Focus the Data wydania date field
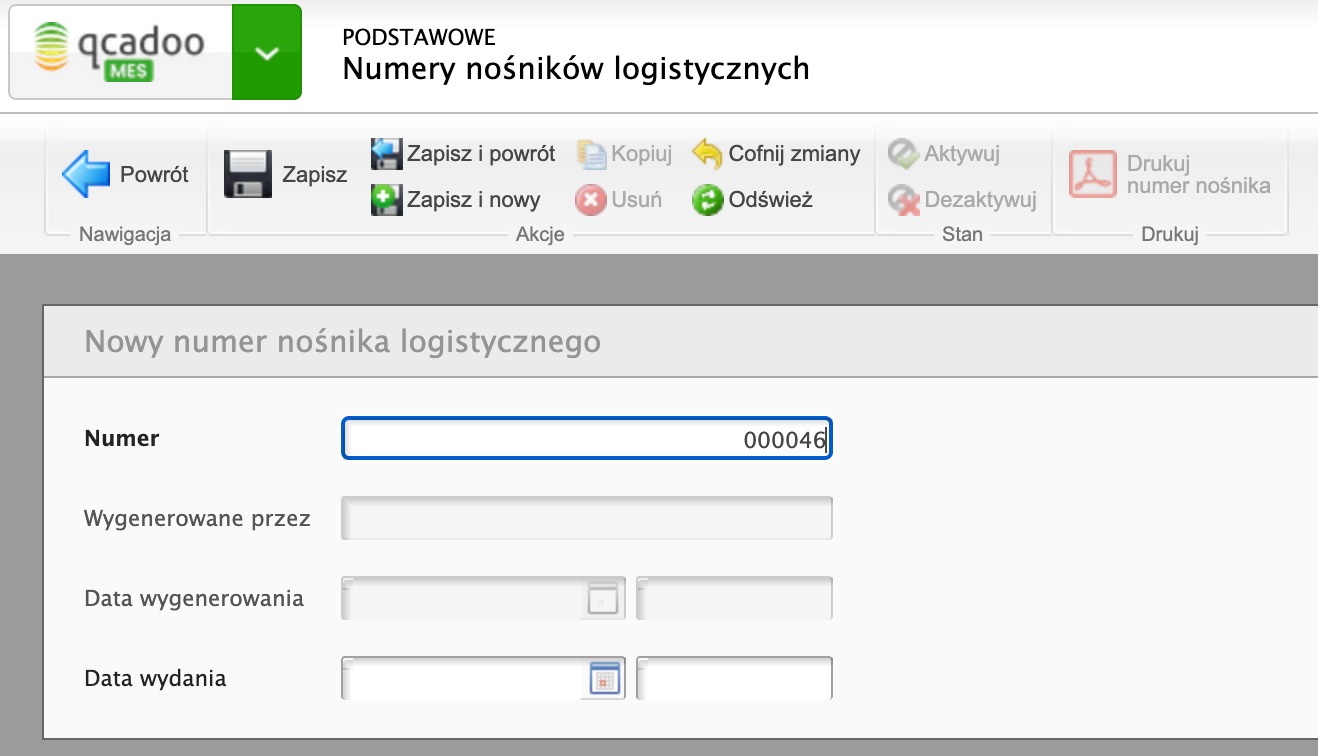1318x756 pixels. [483, 678]
